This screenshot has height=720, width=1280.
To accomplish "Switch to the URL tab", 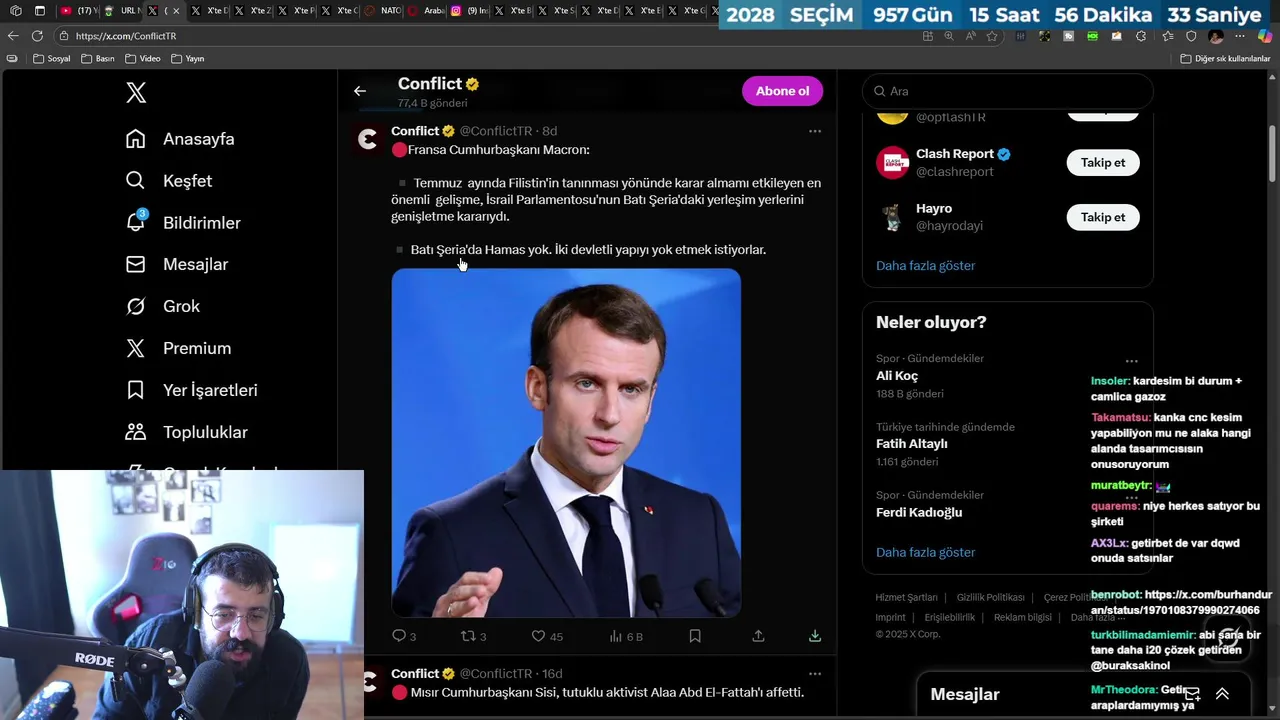I will pos(122,11).
